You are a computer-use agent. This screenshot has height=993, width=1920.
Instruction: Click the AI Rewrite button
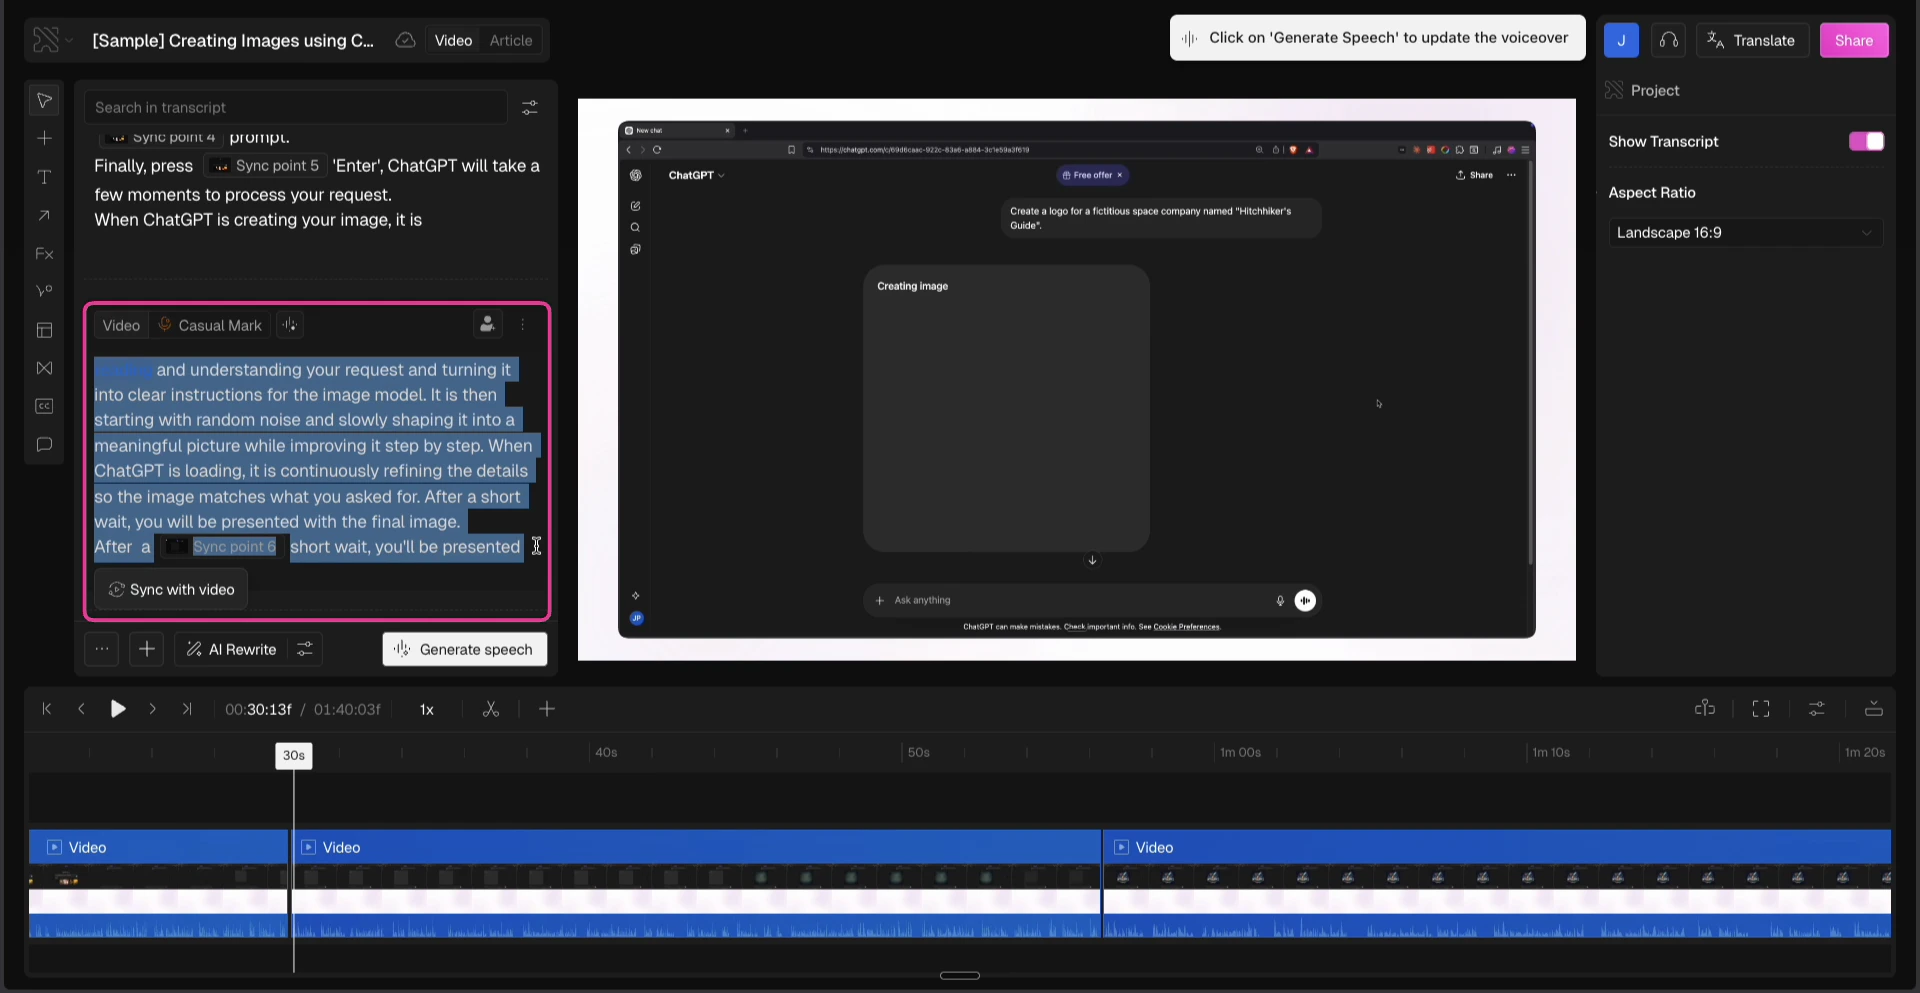pyautogui.click(x=231, y=649)
